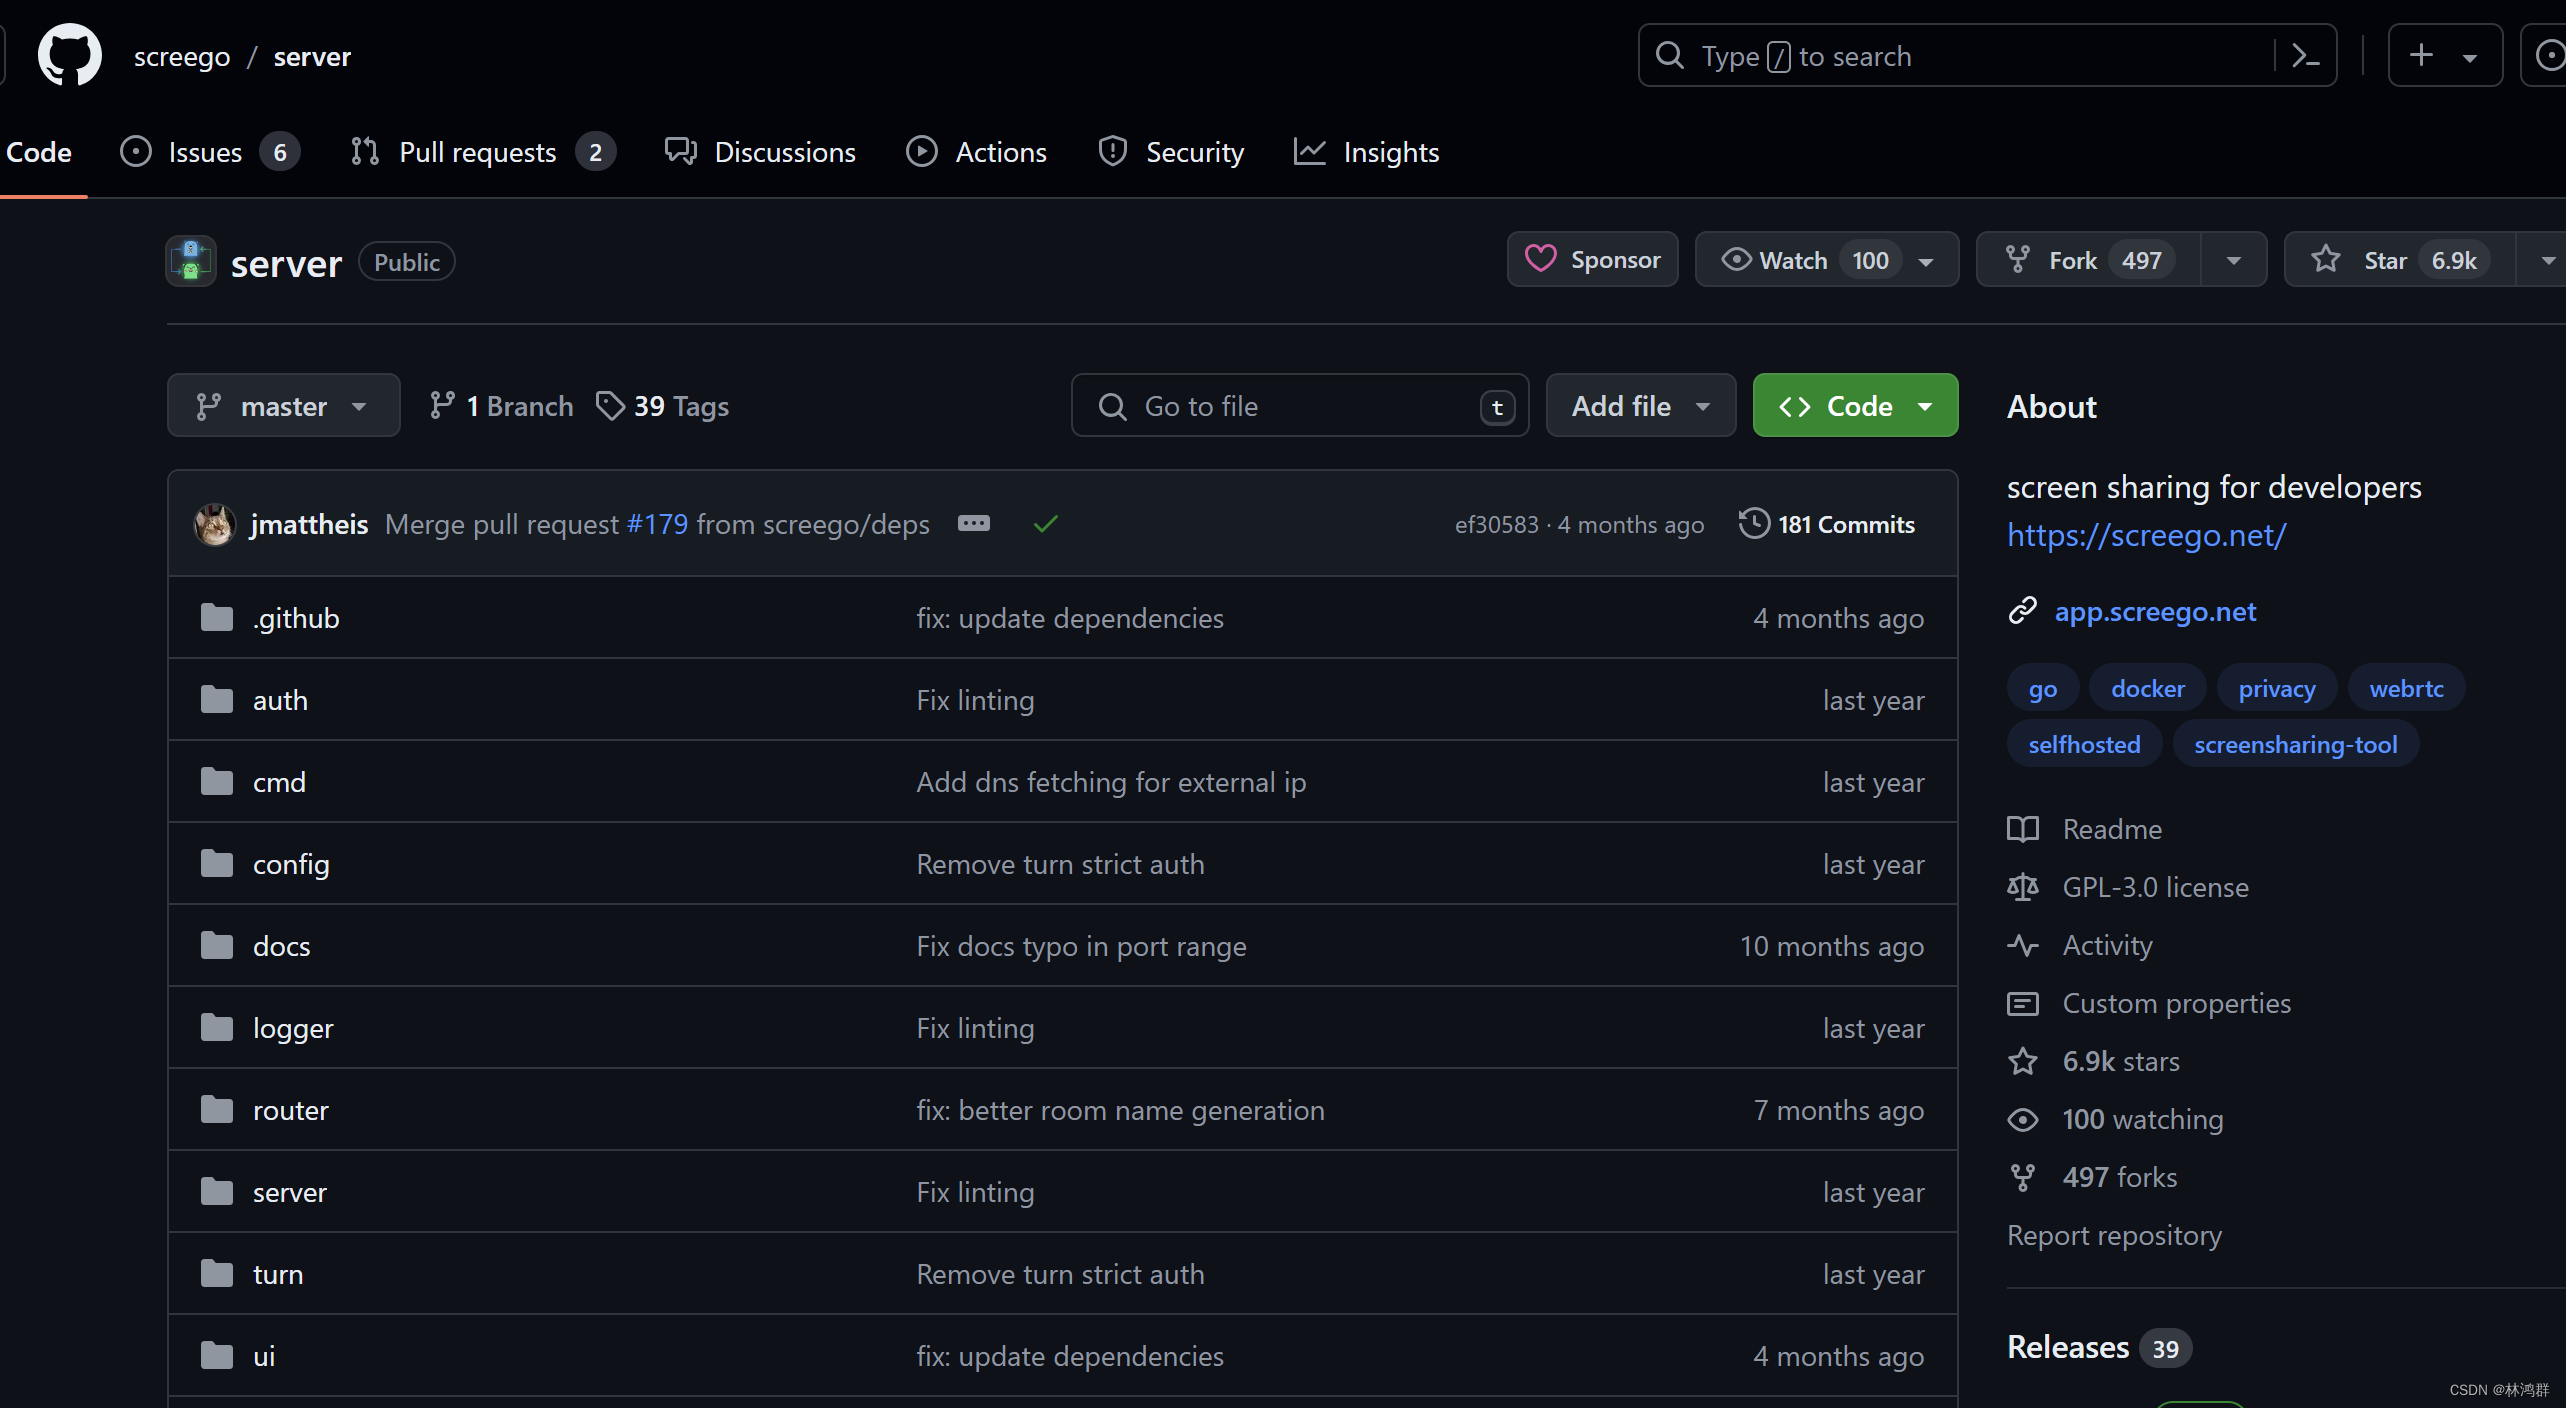The width and height of the screenshot is (2566, 1408).
Task: Switch to the Actions tab
Action: click(x=977, y=152)
